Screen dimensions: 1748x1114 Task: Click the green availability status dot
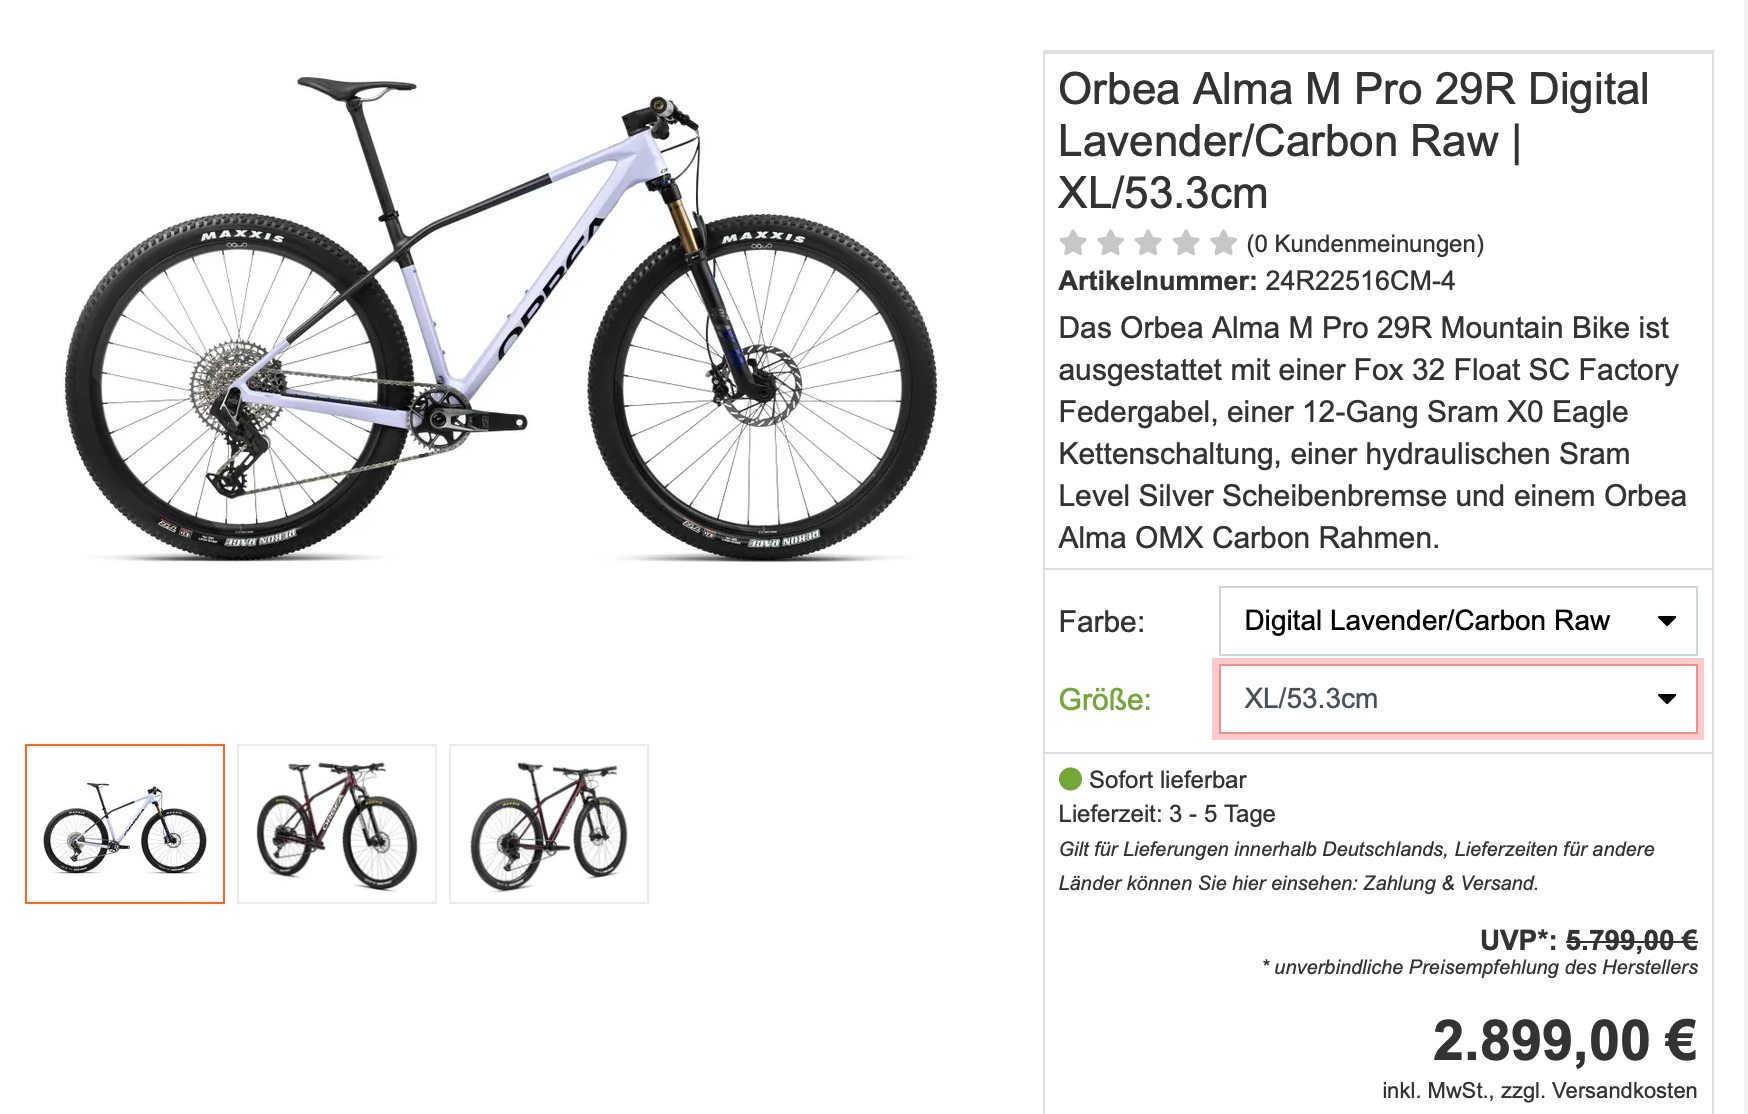click(1070, 779)
